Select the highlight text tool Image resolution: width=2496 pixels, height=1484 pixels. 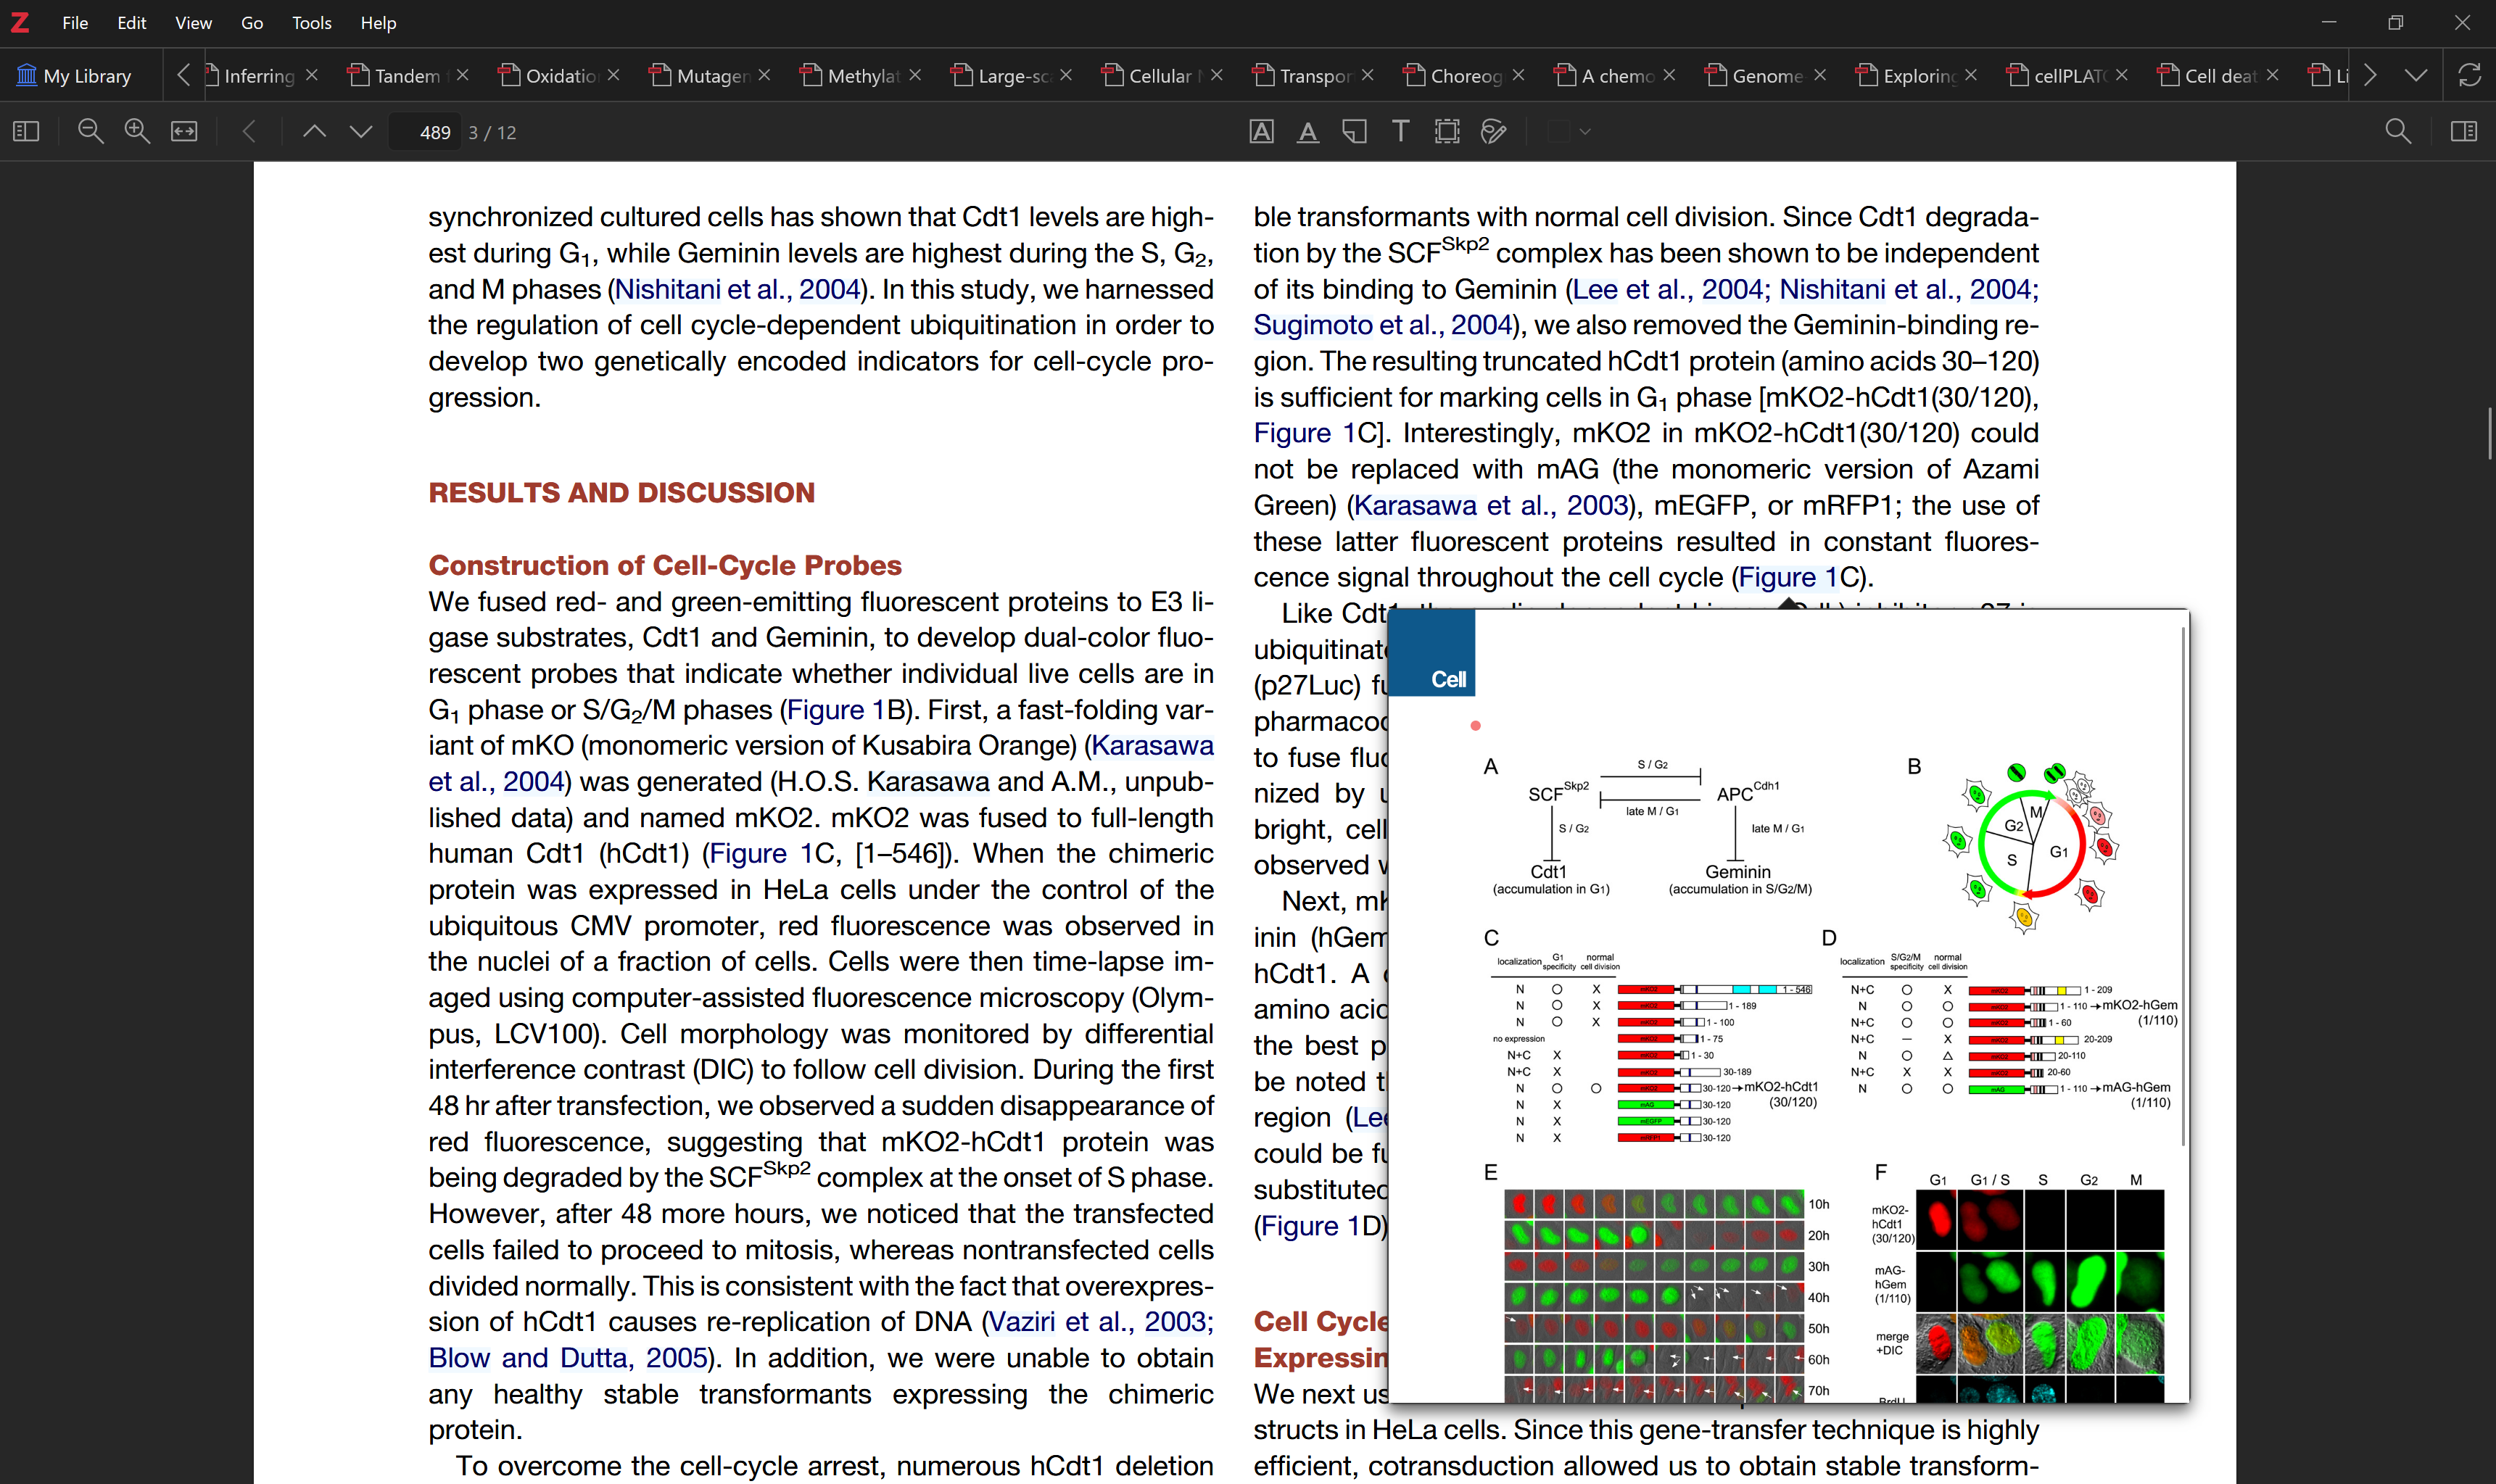[1261, 132]
